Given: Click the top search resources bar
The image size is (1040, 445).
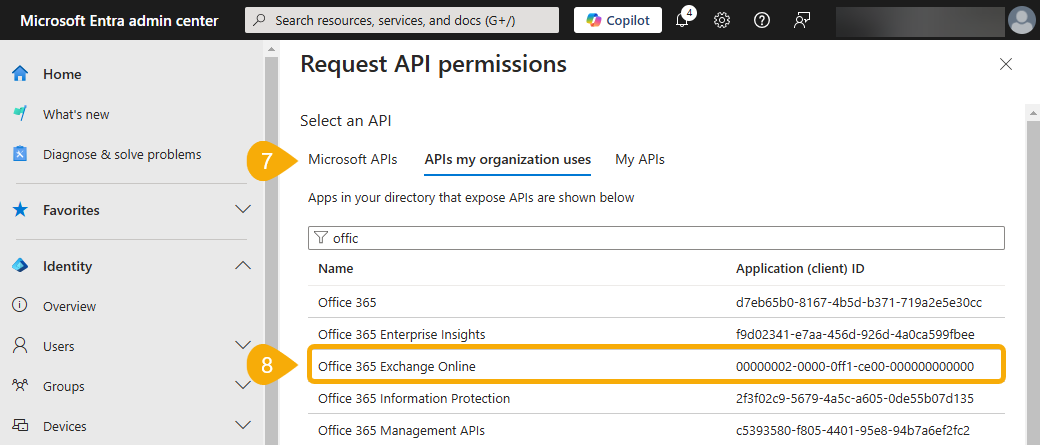Looking at the screenshot, I should (x=402, y=20).
